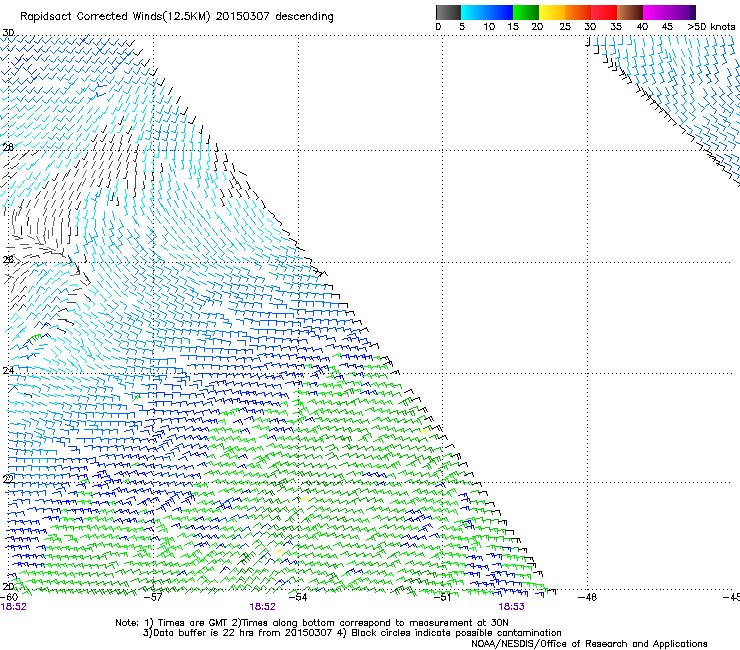Viewport: 740px width, 650px height.
Task: Click the '18:52' time label near -54
Action: (x=262, y=607)
